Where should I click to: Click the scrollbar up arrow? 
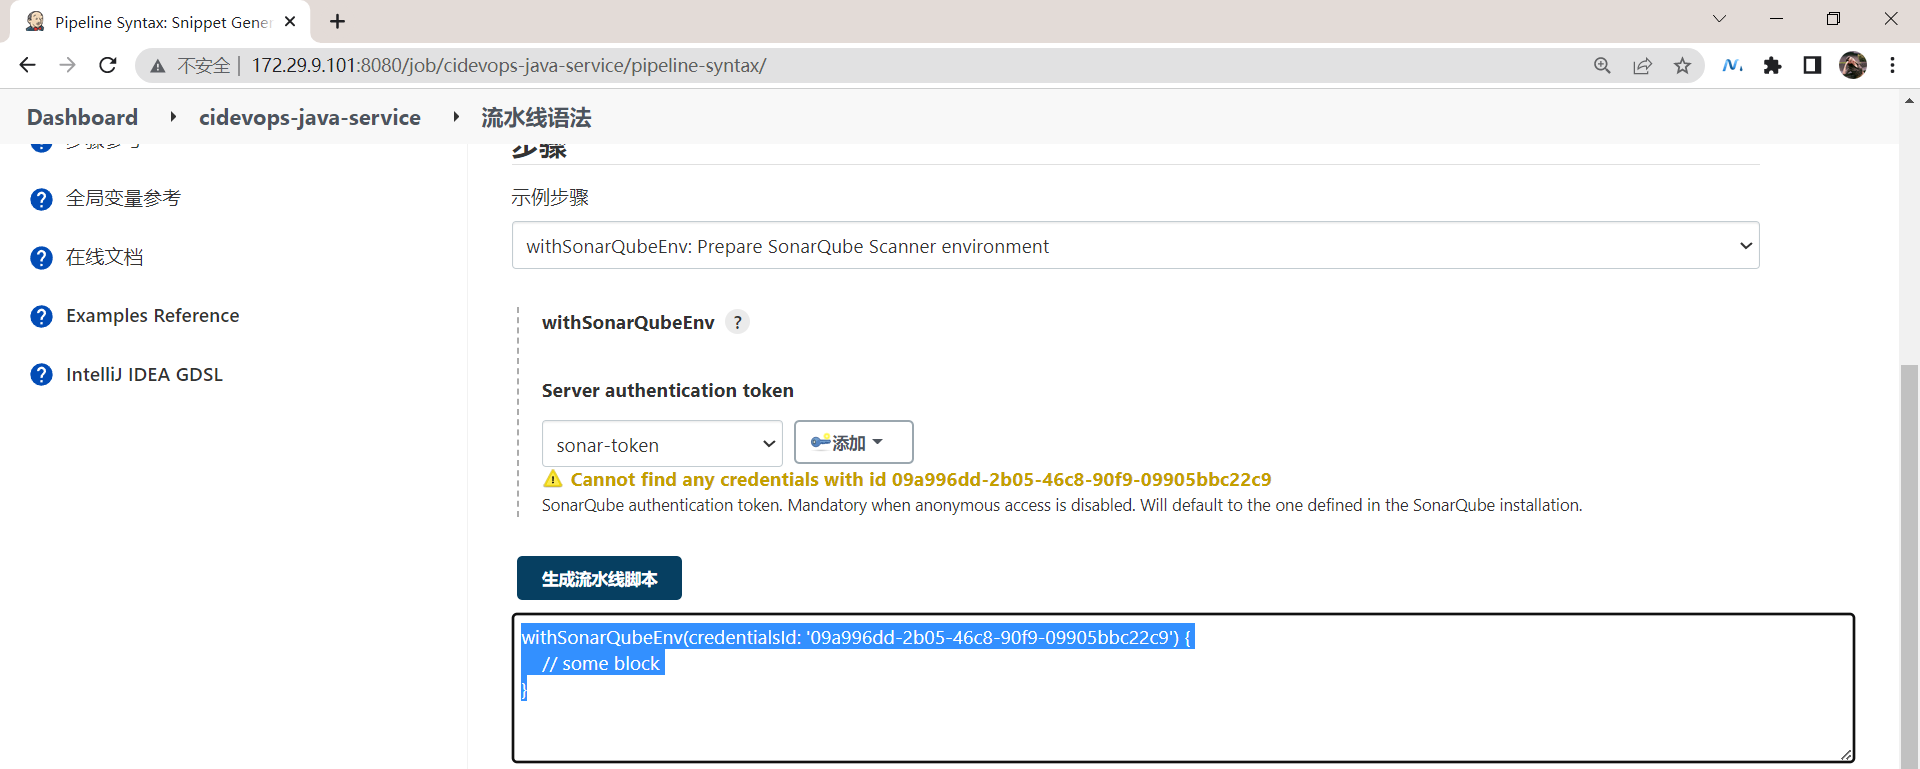click(1909, 101)
